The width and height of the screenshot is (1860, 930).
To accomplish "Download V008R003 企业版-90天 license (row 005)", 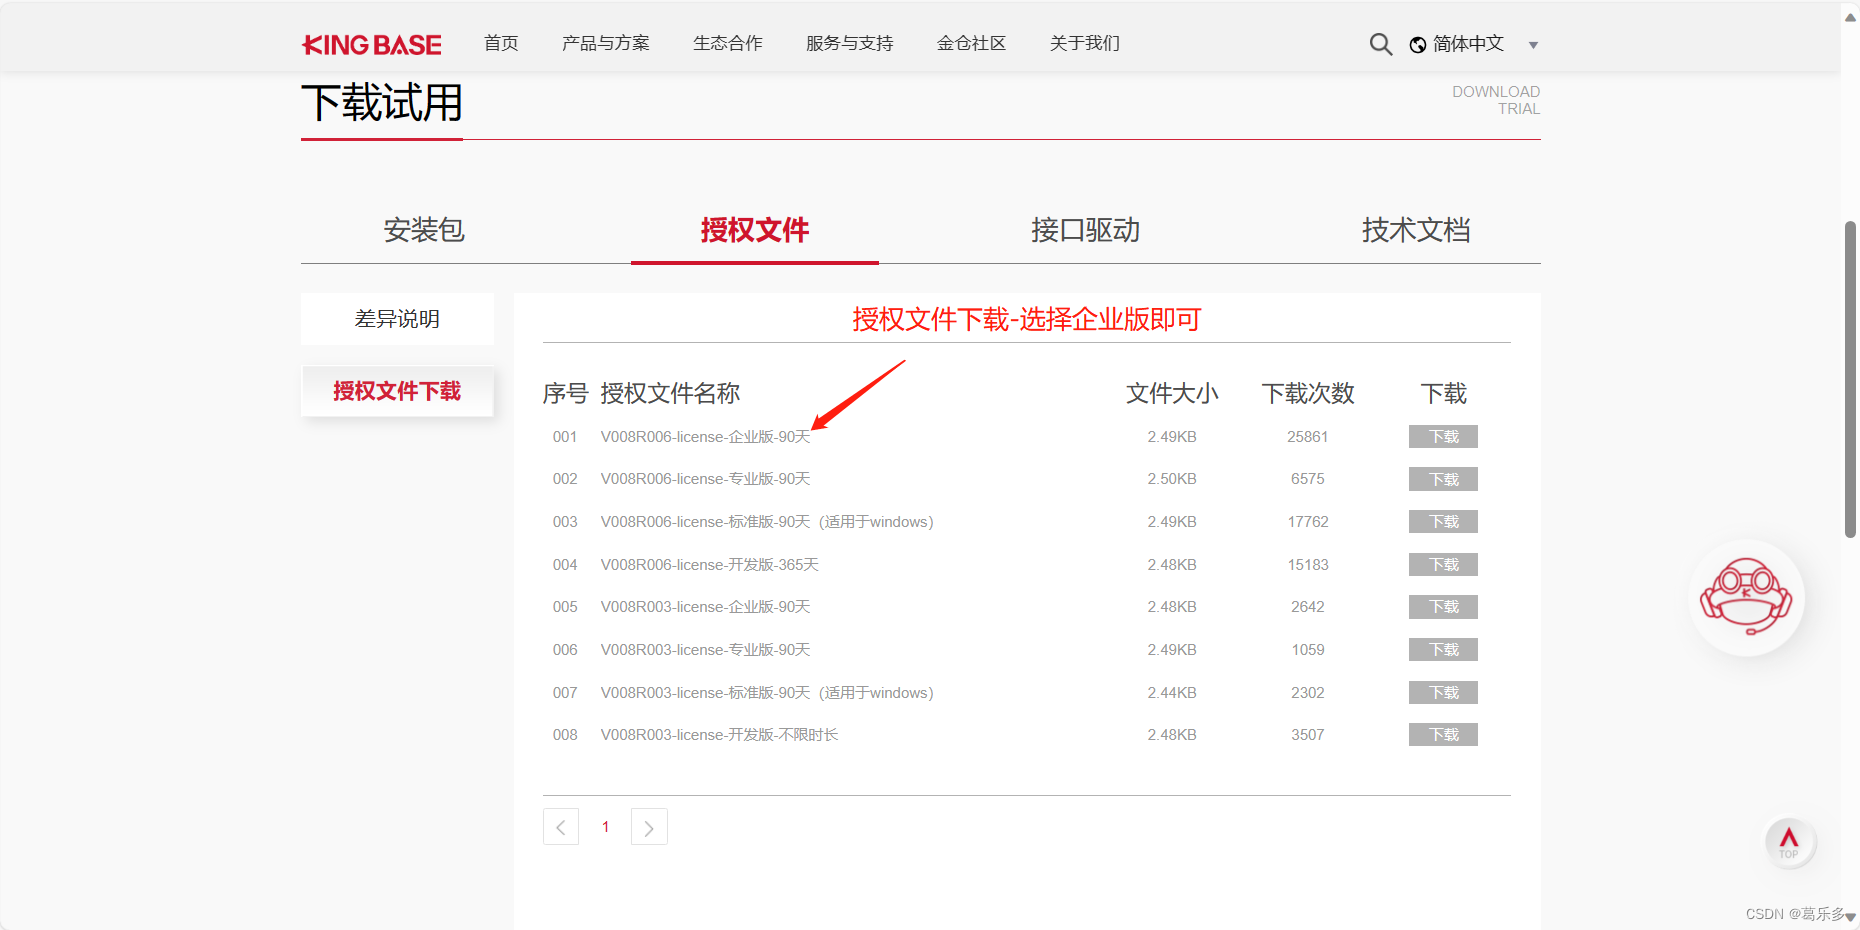I will [x=1443, y=607].
